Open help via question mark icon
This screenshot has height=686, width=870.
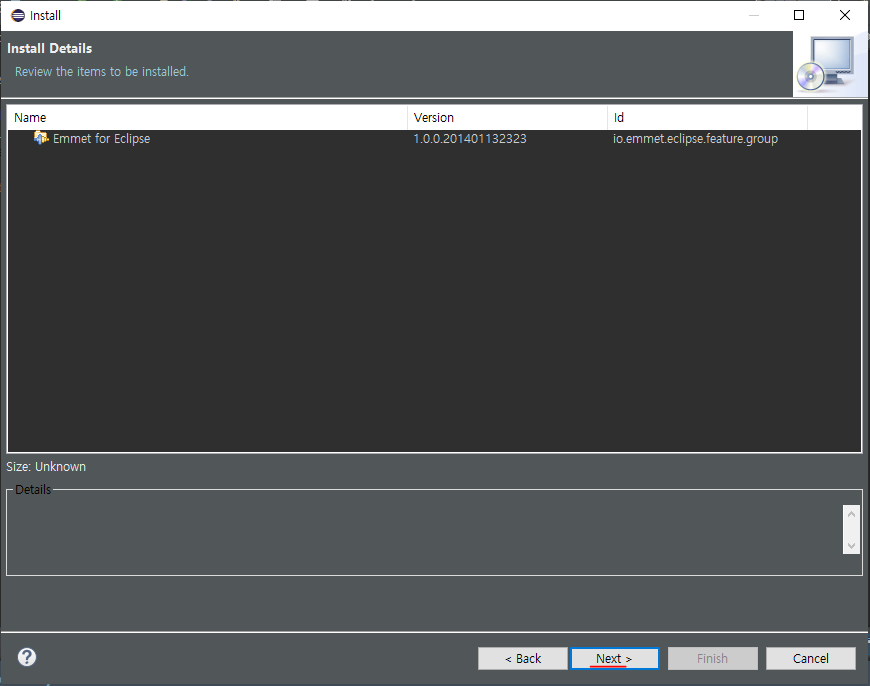(27, 657)
